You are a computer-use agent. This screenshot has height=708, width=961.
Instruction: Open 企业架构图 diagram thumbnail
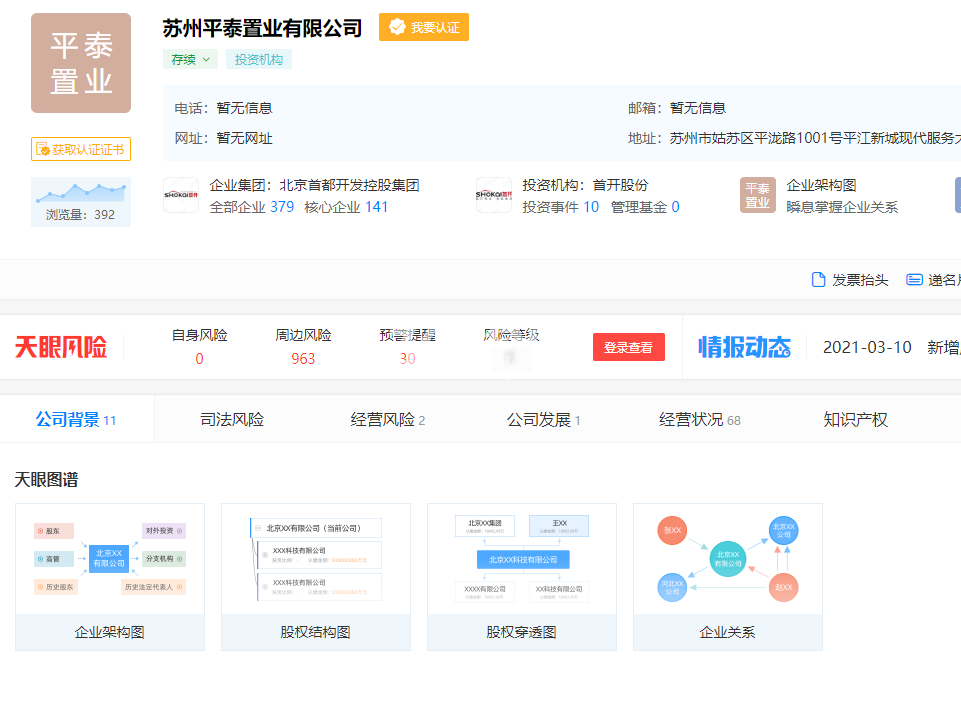(110, 577)
